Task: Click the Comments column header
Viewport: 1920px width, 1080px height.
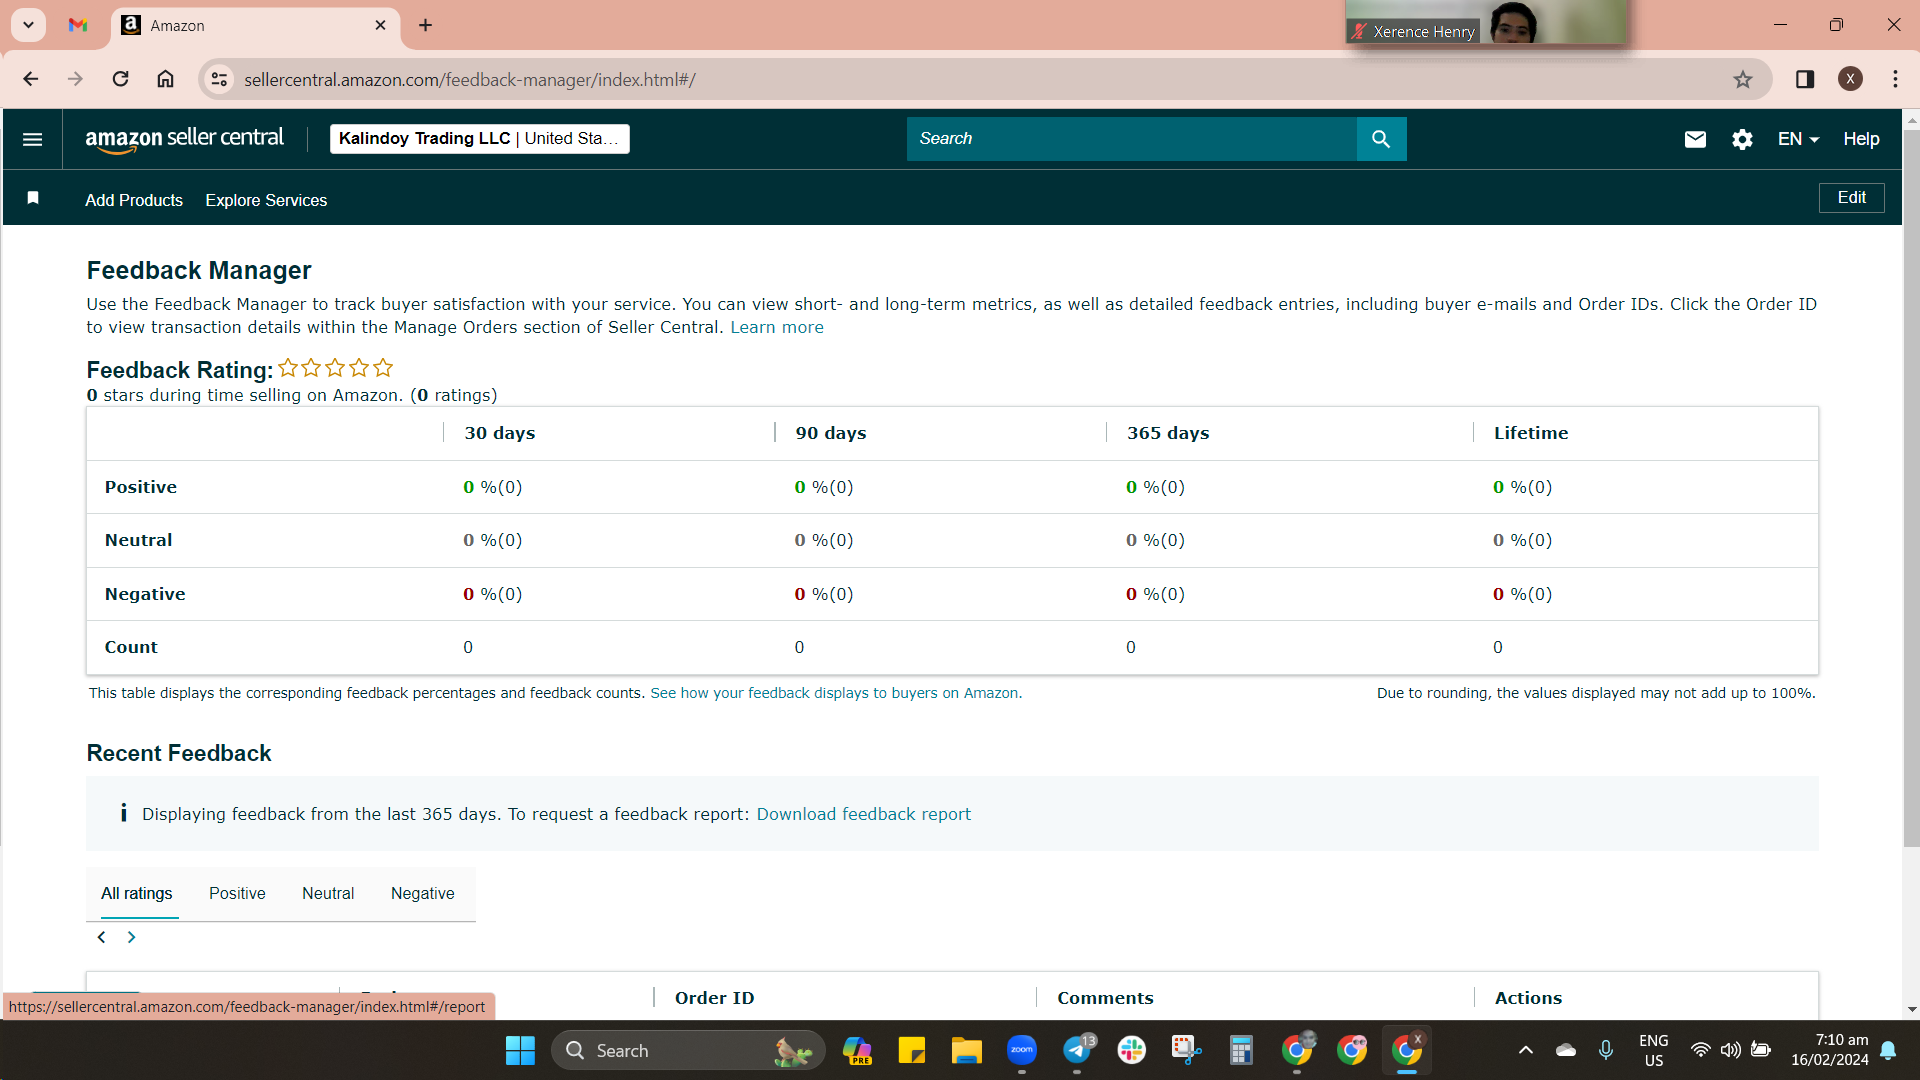Action: point(1105,998)
